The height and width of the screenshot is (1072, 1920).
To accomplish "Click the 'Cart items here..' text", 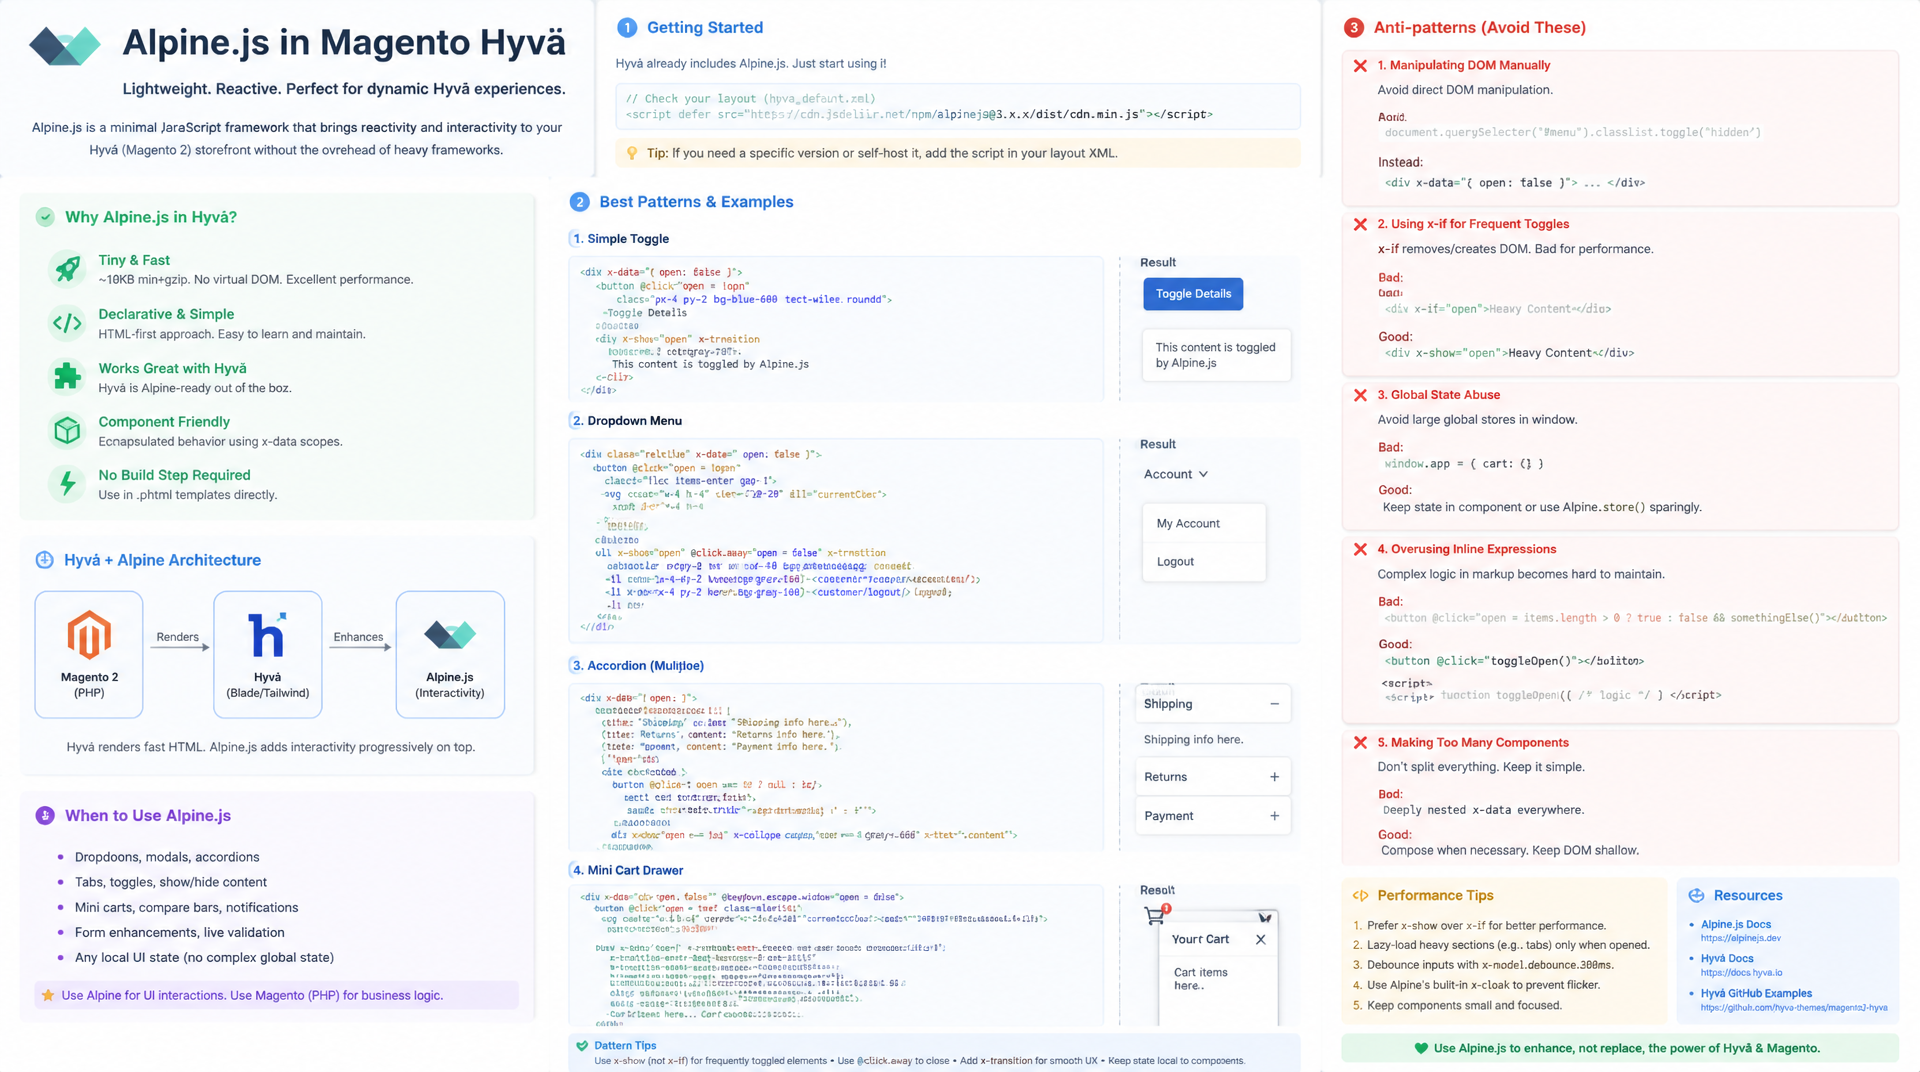I will point(1200,979).
